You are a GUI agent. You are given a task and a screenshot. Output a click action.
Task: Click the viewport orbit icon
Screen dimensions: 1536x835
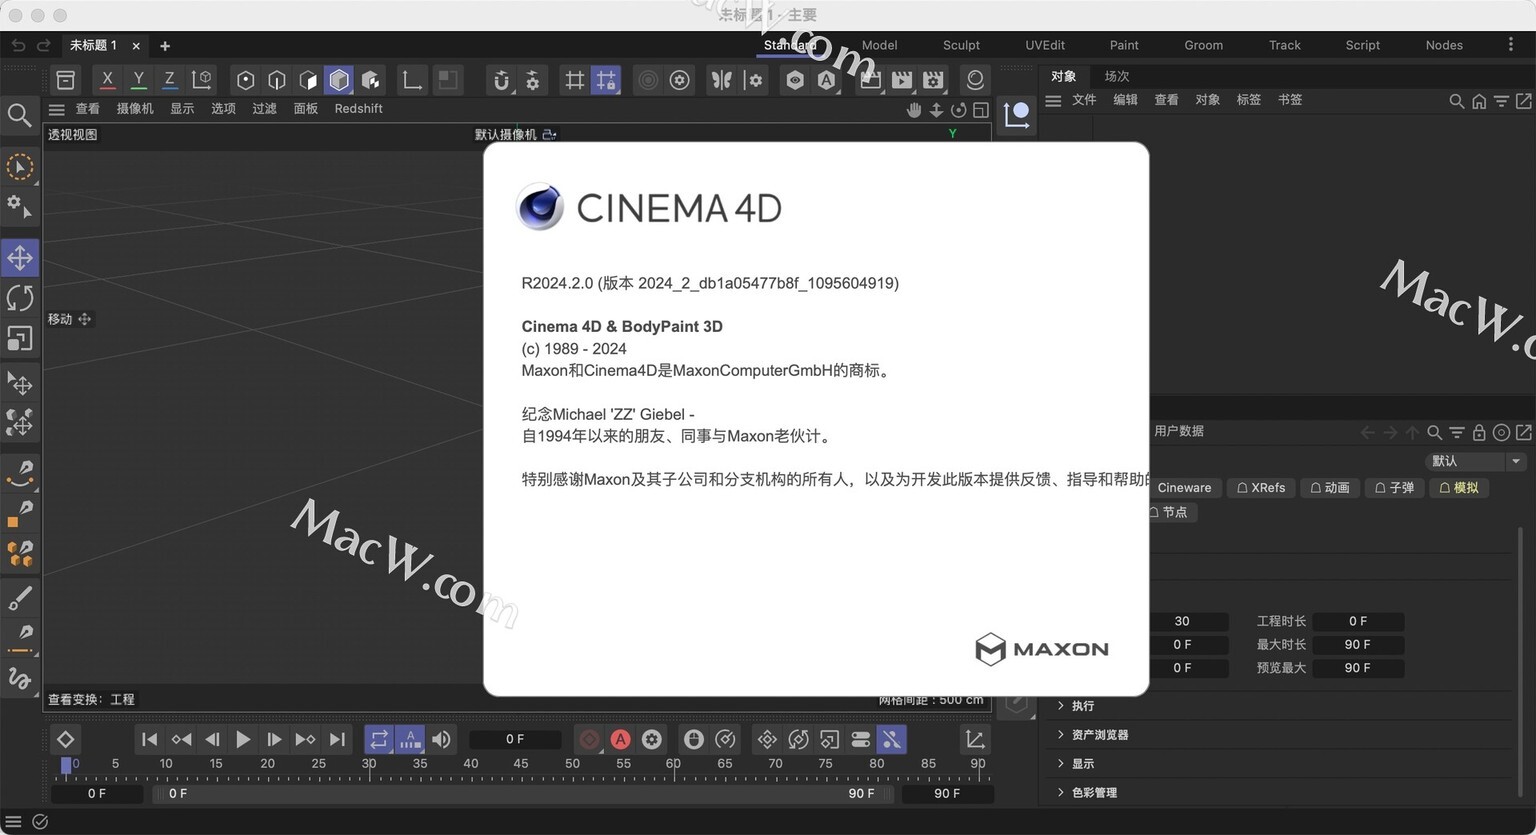click(958, 110)
